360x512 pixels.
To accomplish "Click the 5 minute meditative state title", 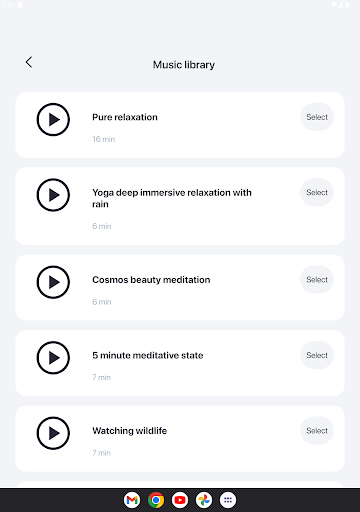I will [x=148, y=355].
